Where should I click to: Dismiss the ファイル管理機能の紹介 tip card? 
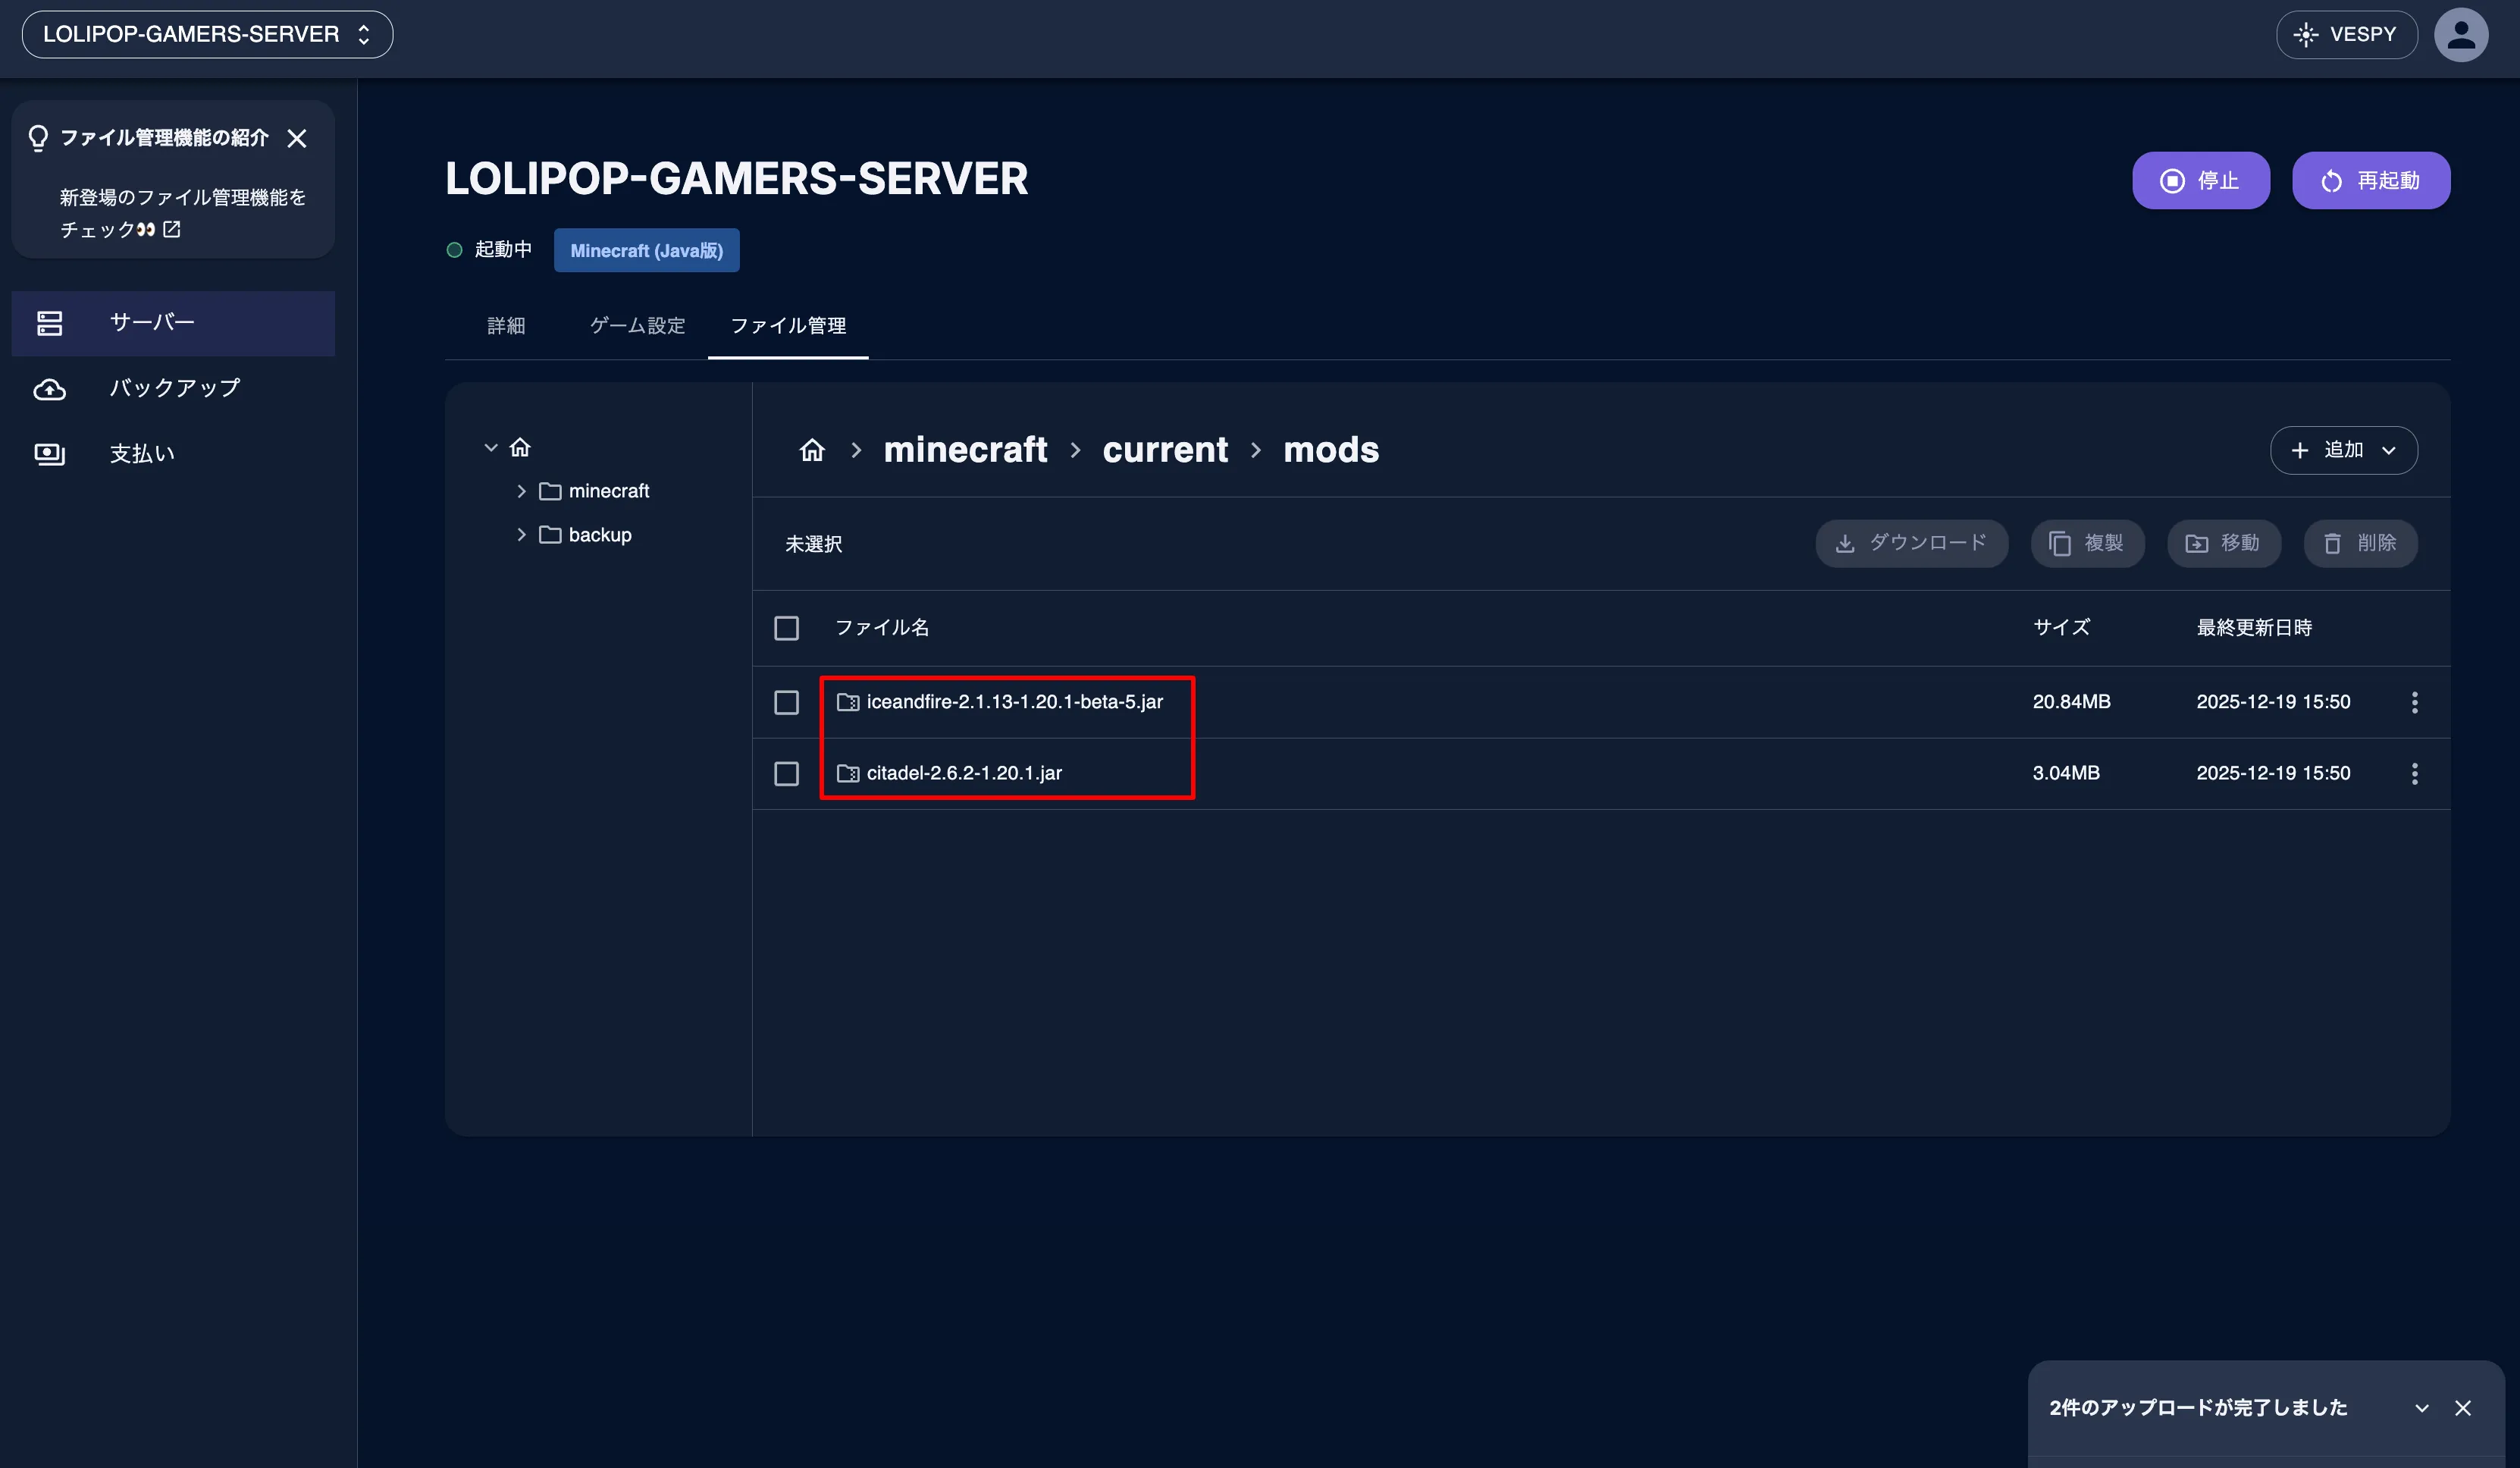pos(297,138)
